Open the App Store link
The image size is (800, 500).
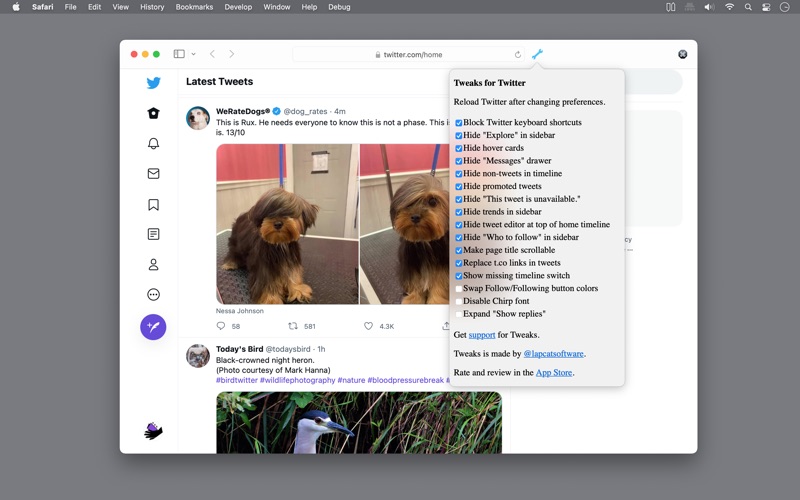pyautogui.click(x=554, y=372)
